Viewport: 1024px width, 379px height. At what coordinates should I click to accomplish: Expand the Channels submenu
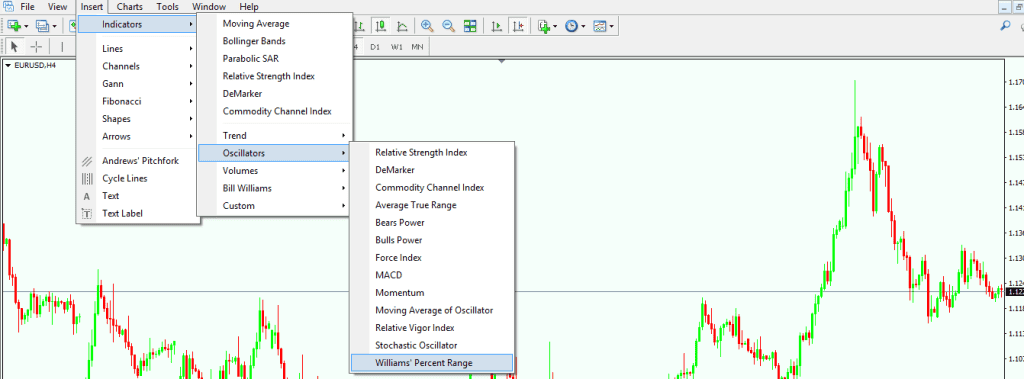coord(138,66)
